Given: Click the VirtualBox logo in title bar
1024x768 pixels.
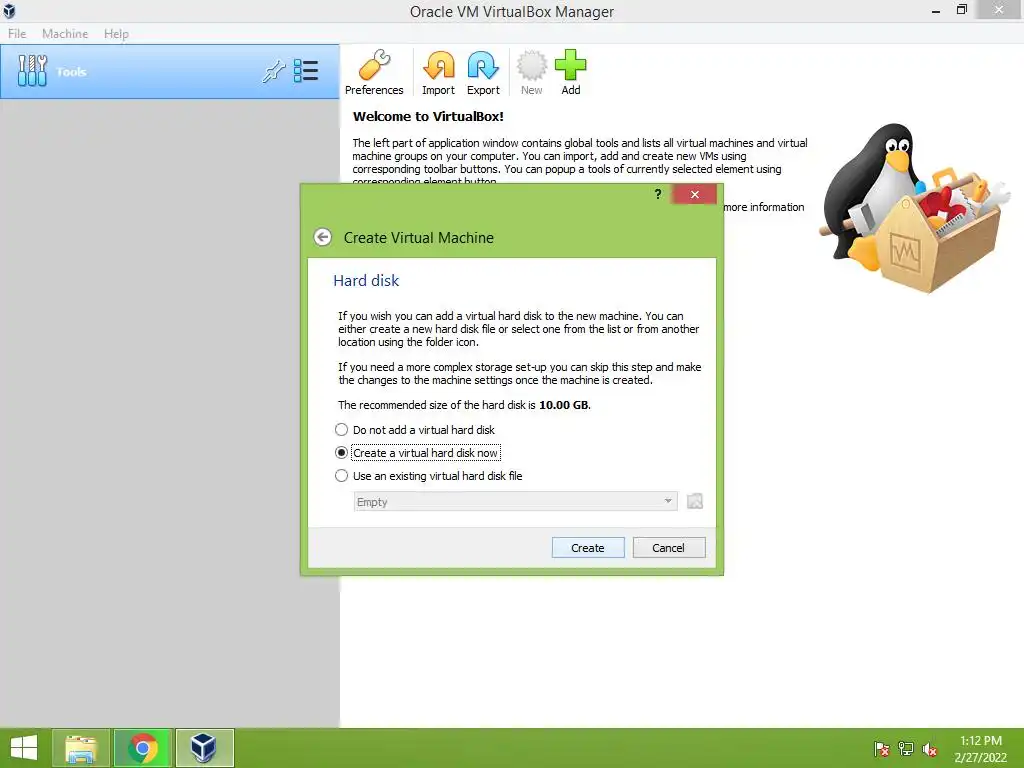Looking at the screenshot, I should click(9, 11).
